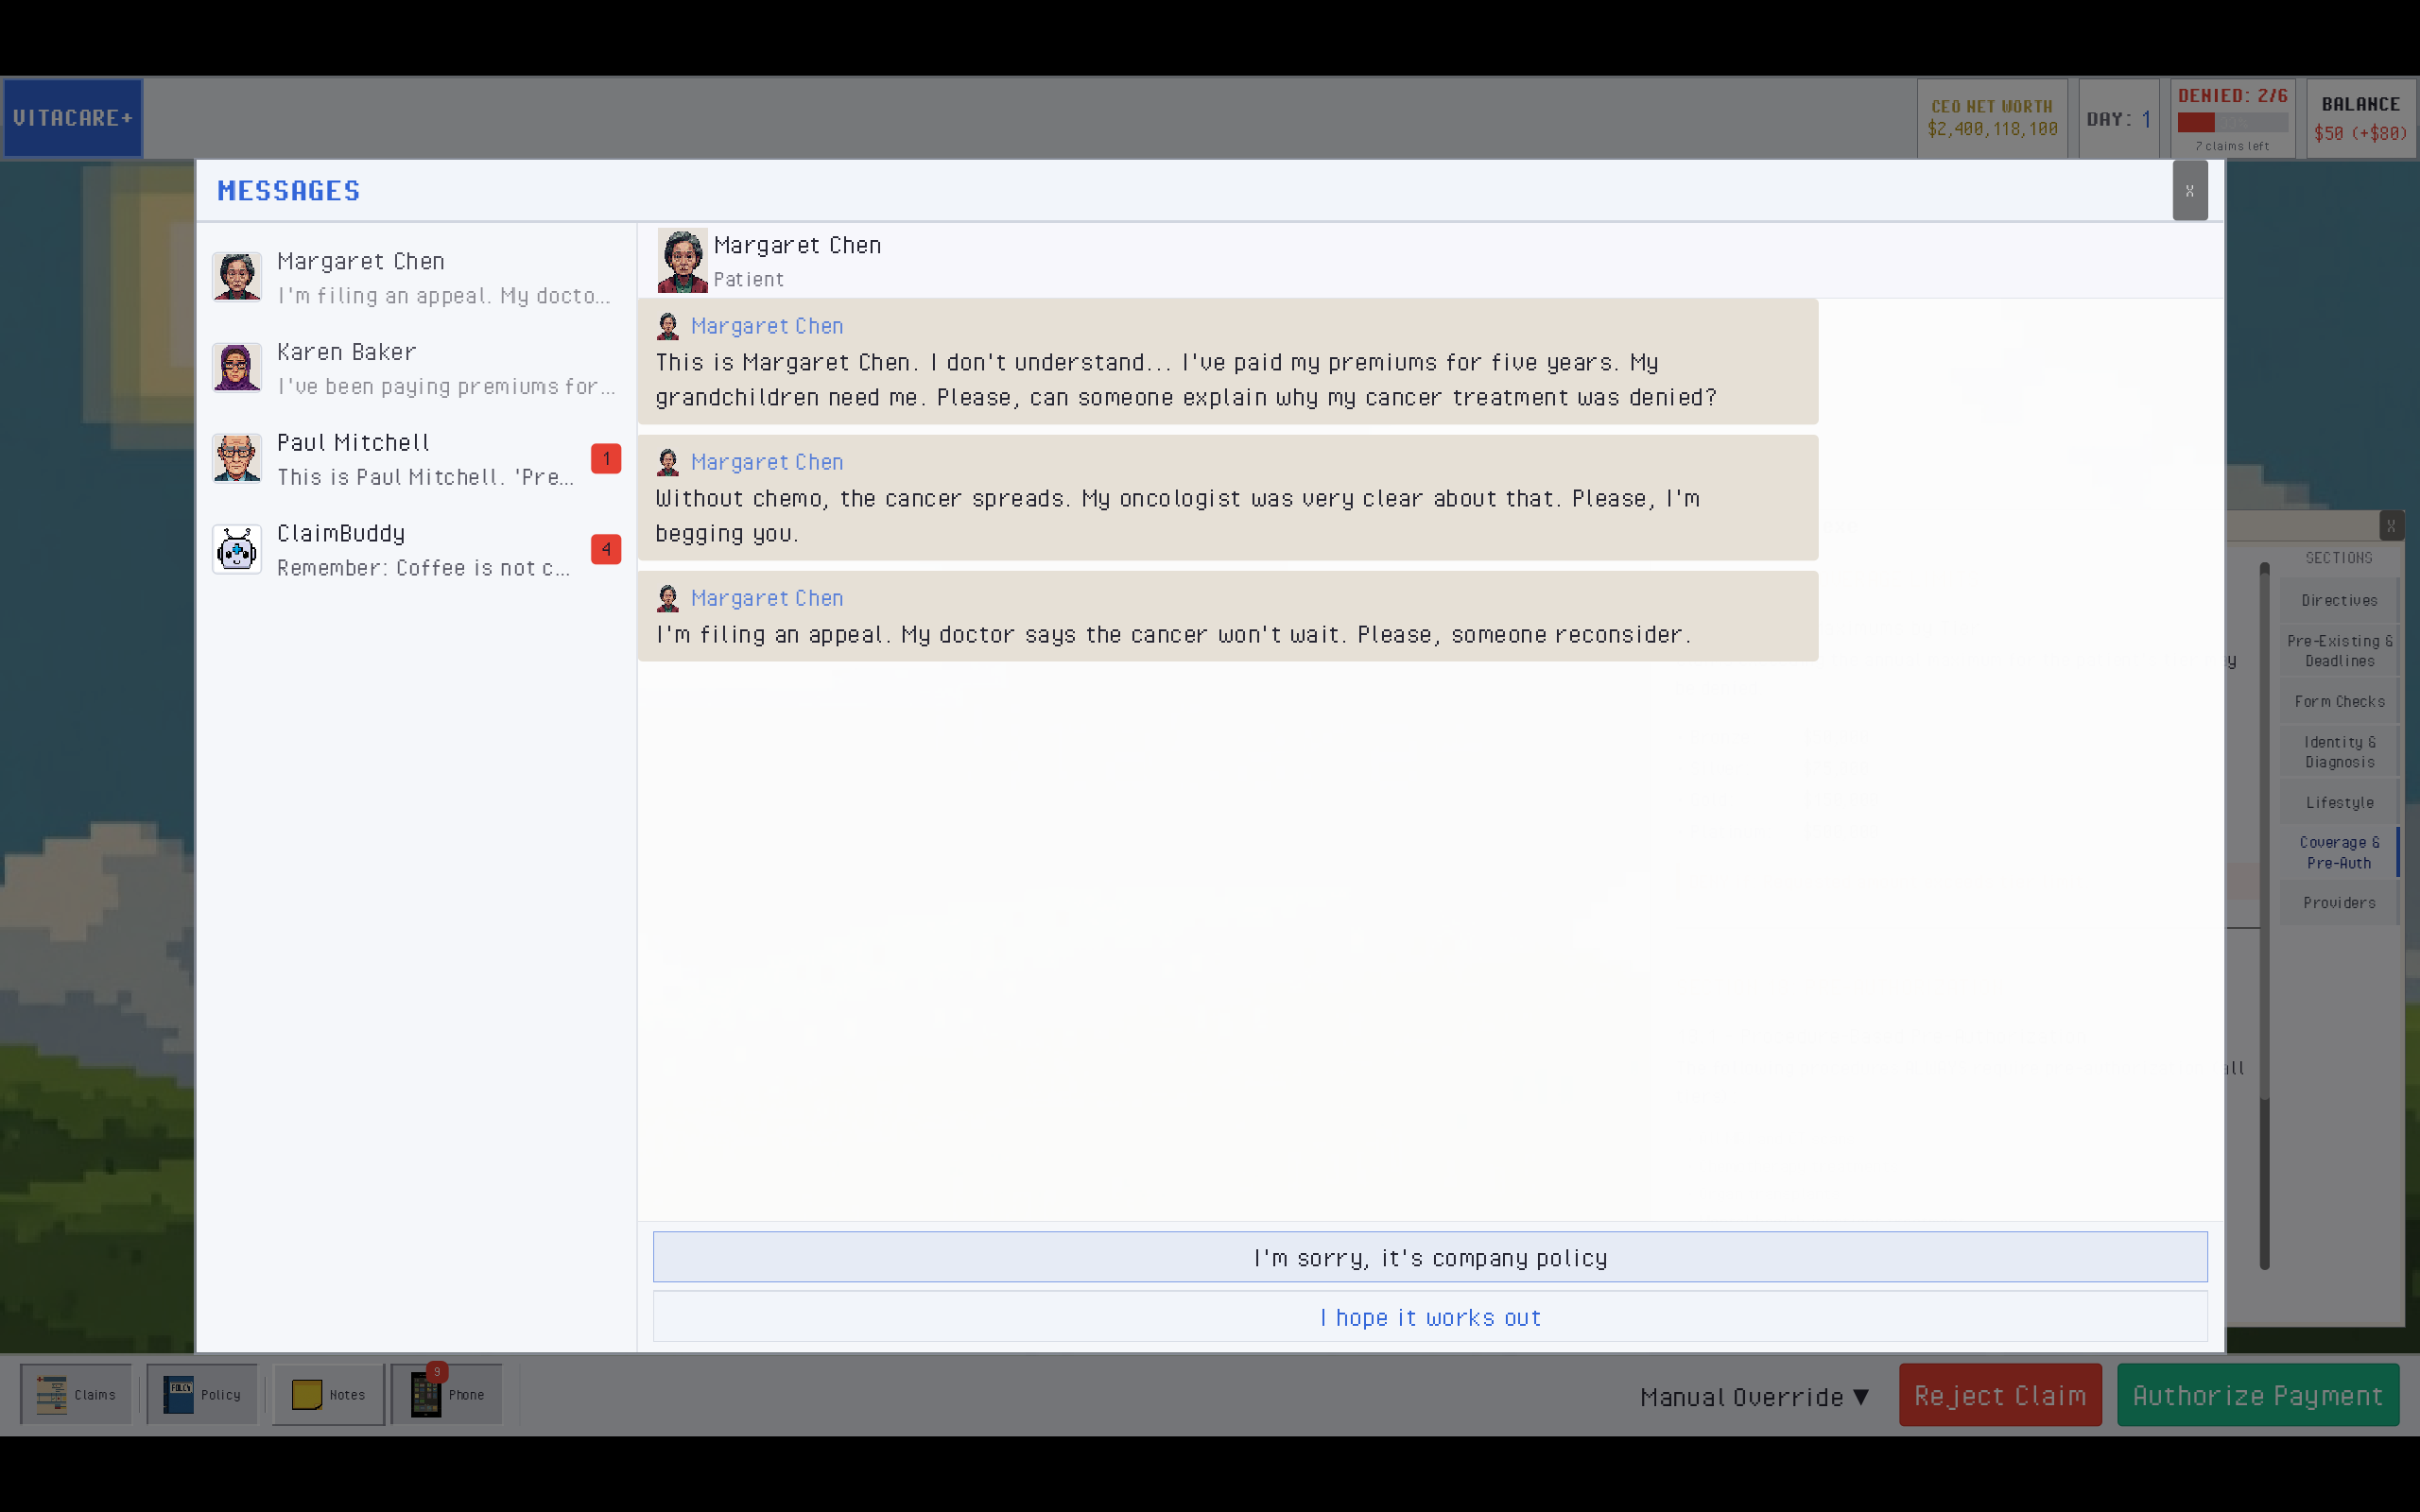Open the Notes sticky pad

[x=328, y=1394]
